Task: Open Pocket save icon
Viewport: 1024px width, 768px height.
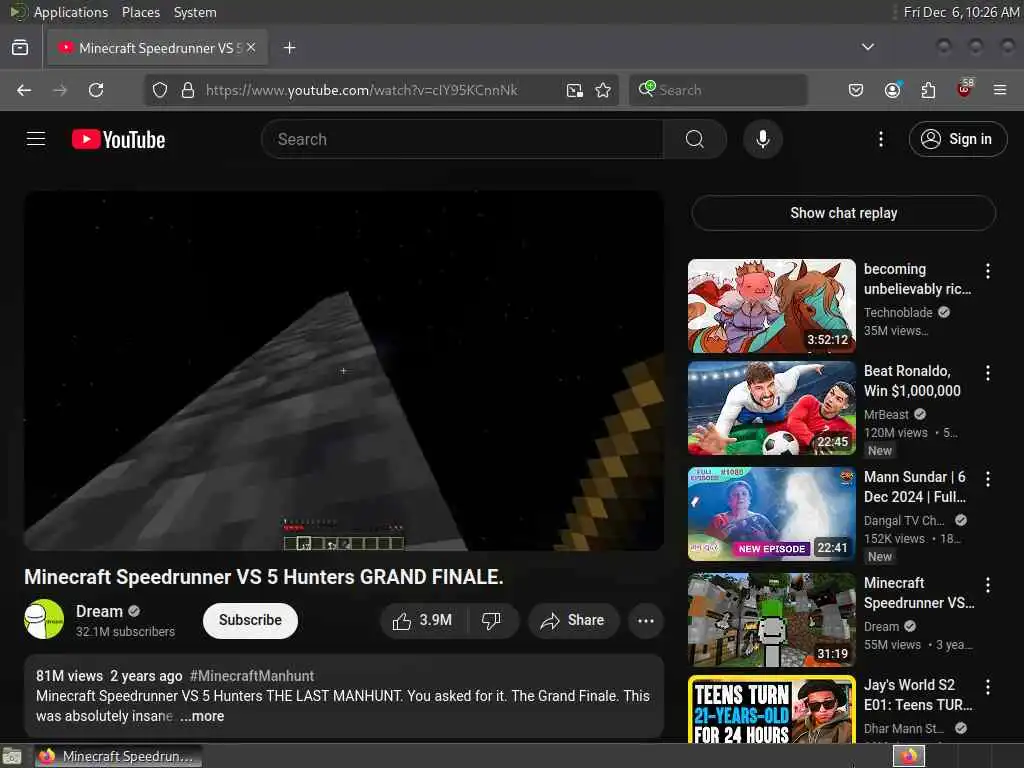Action: [x=856, y=90]
